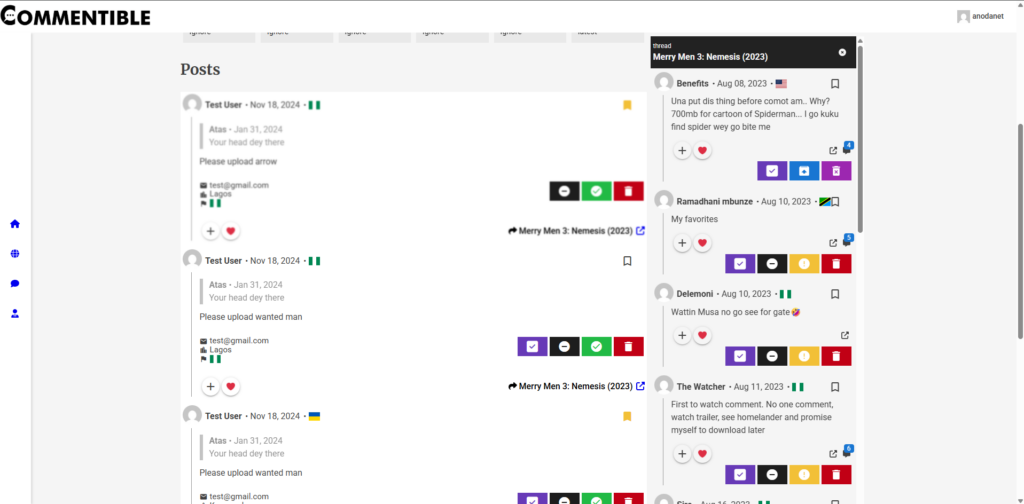Click the purple trash button on Benefits comment
This screenshot has height=504, width=1024.
[836, 171]
